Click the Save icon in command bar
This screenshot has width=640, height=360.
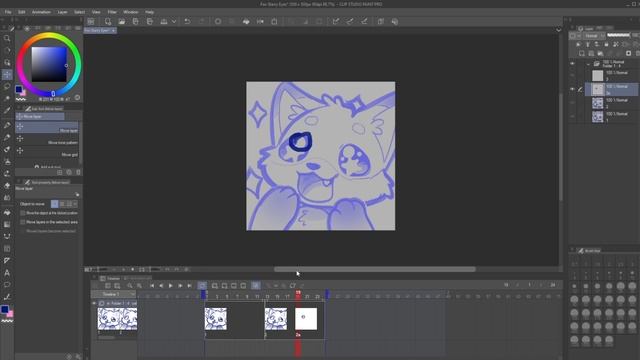pos(136,22)
